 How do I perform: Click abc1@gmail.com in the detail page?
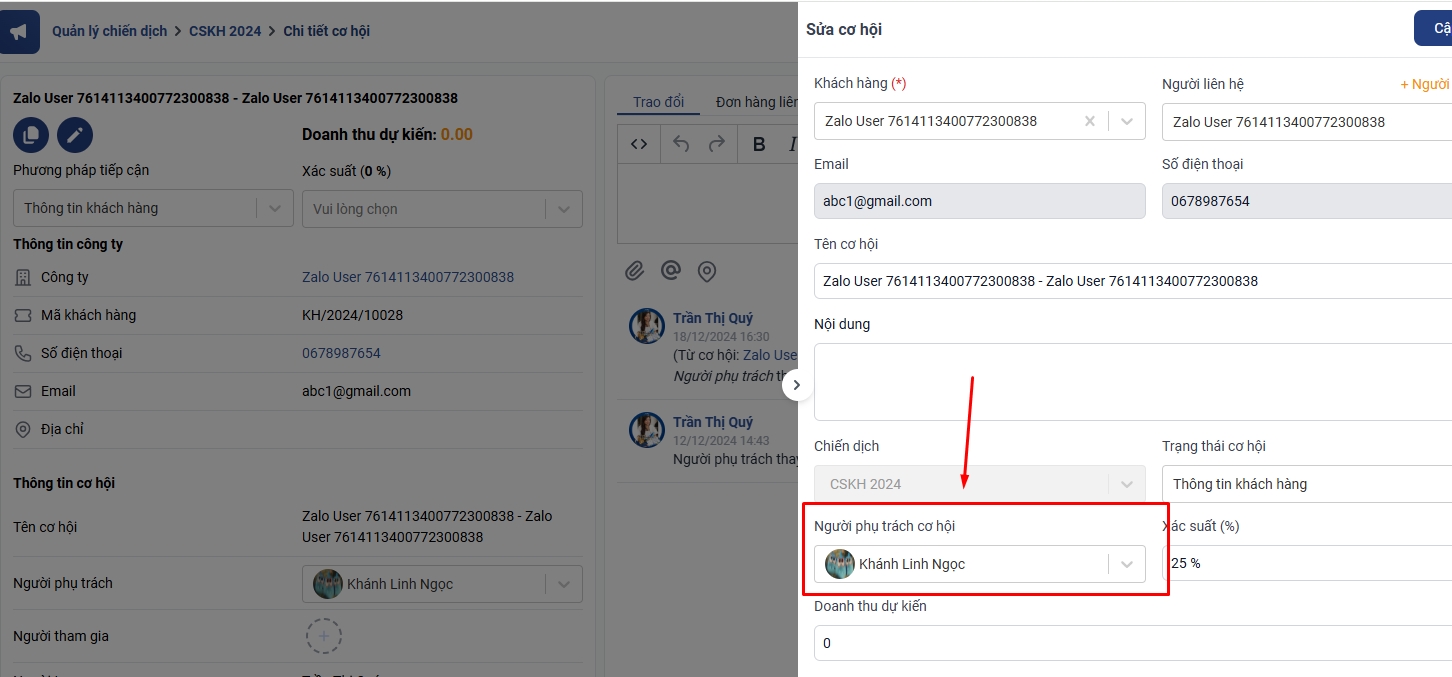coord(356,391)
